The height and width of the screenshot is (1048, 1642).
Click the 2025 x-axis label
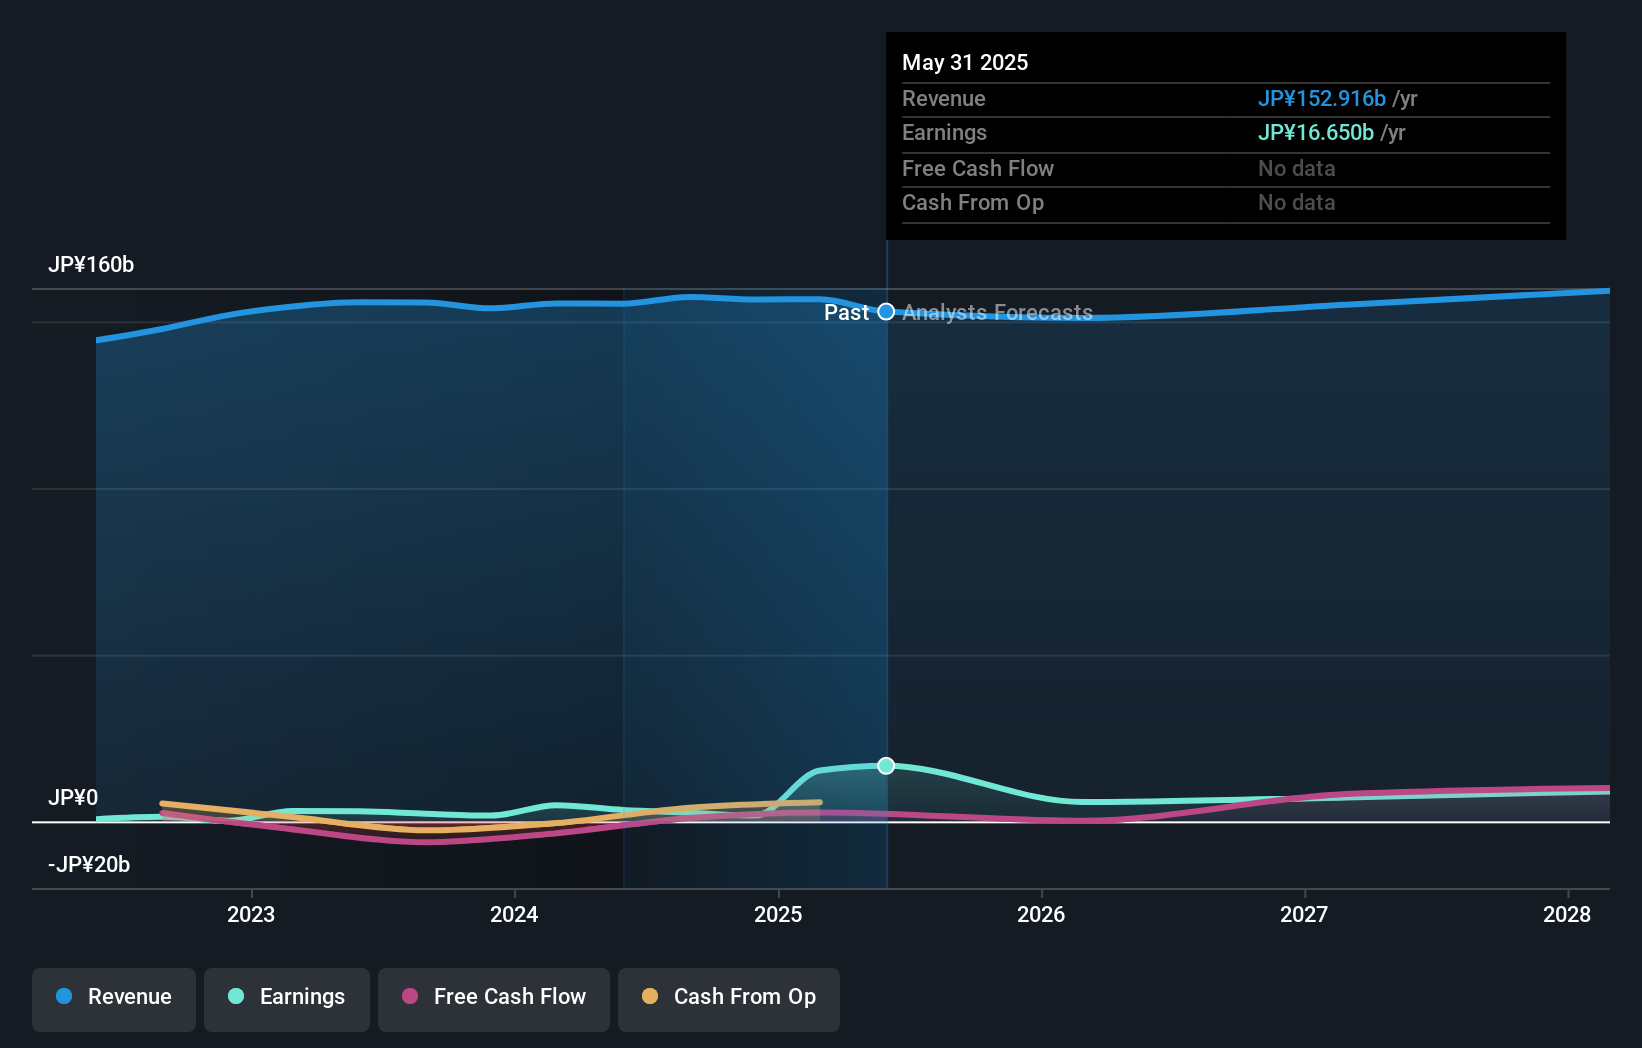[778, 914]
